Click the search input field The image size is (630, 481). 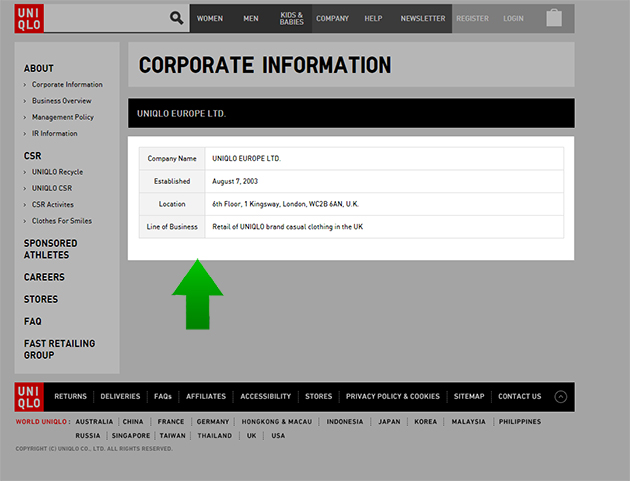[x=106, y=18]
